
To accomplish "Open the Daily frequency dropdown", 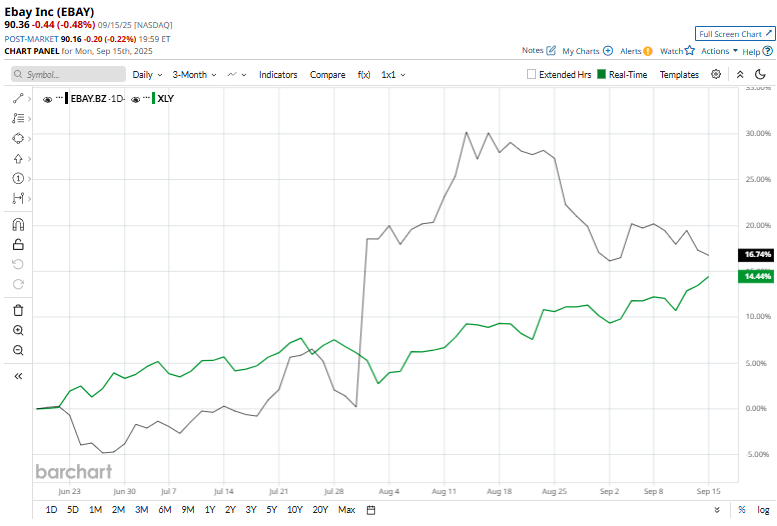I will tap(147, 74).
